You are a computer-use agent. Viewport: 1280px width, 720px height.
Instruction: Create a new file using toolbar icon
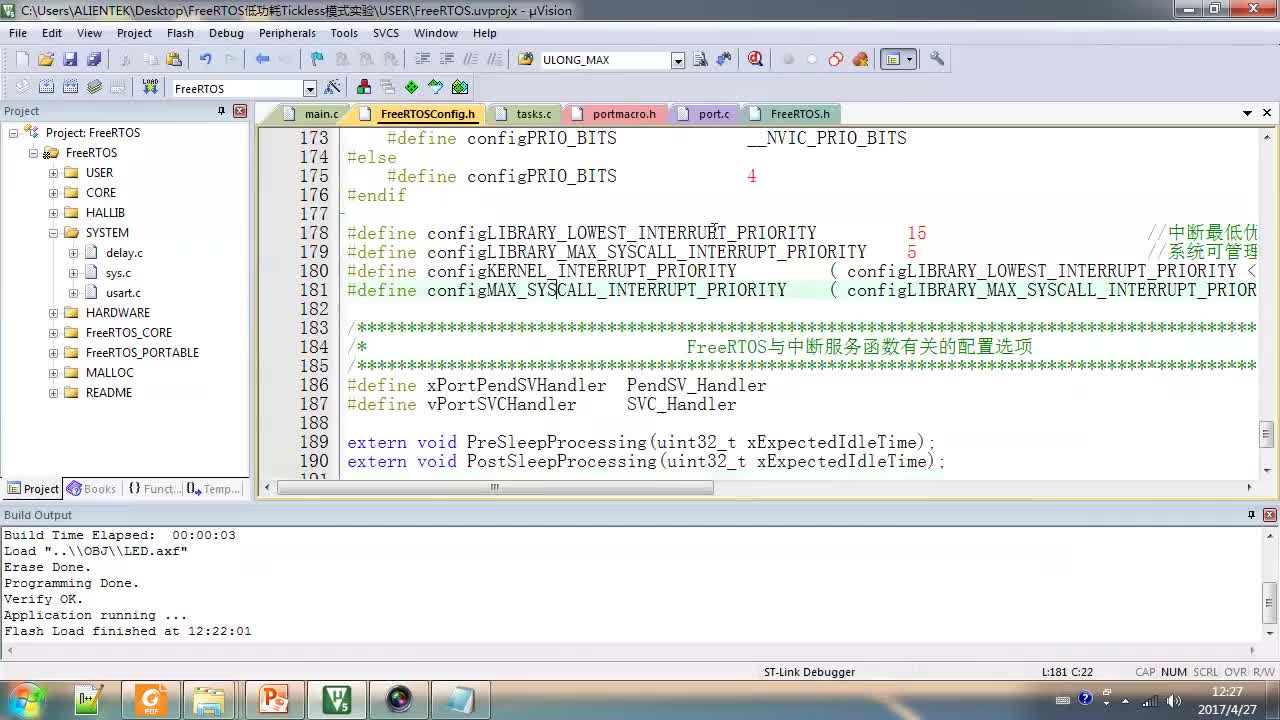(x=22, y=59)
